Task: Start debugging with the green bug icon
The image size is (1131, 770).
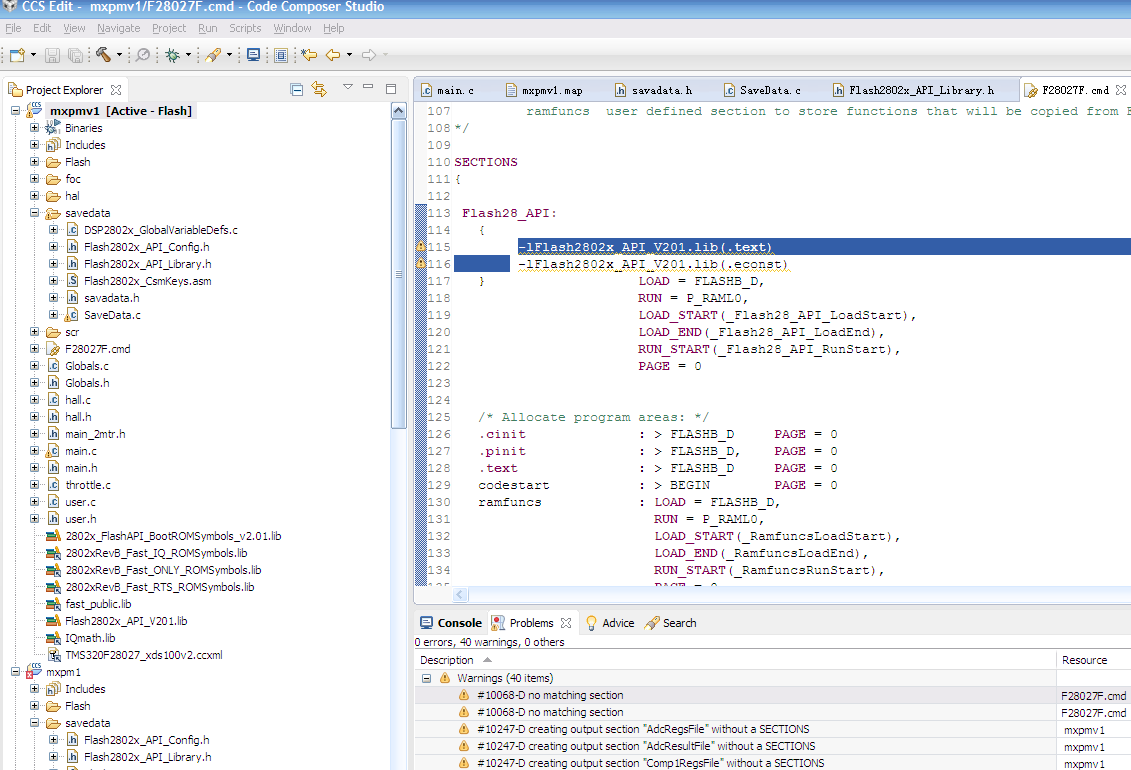Action: (x=172, y=55)
